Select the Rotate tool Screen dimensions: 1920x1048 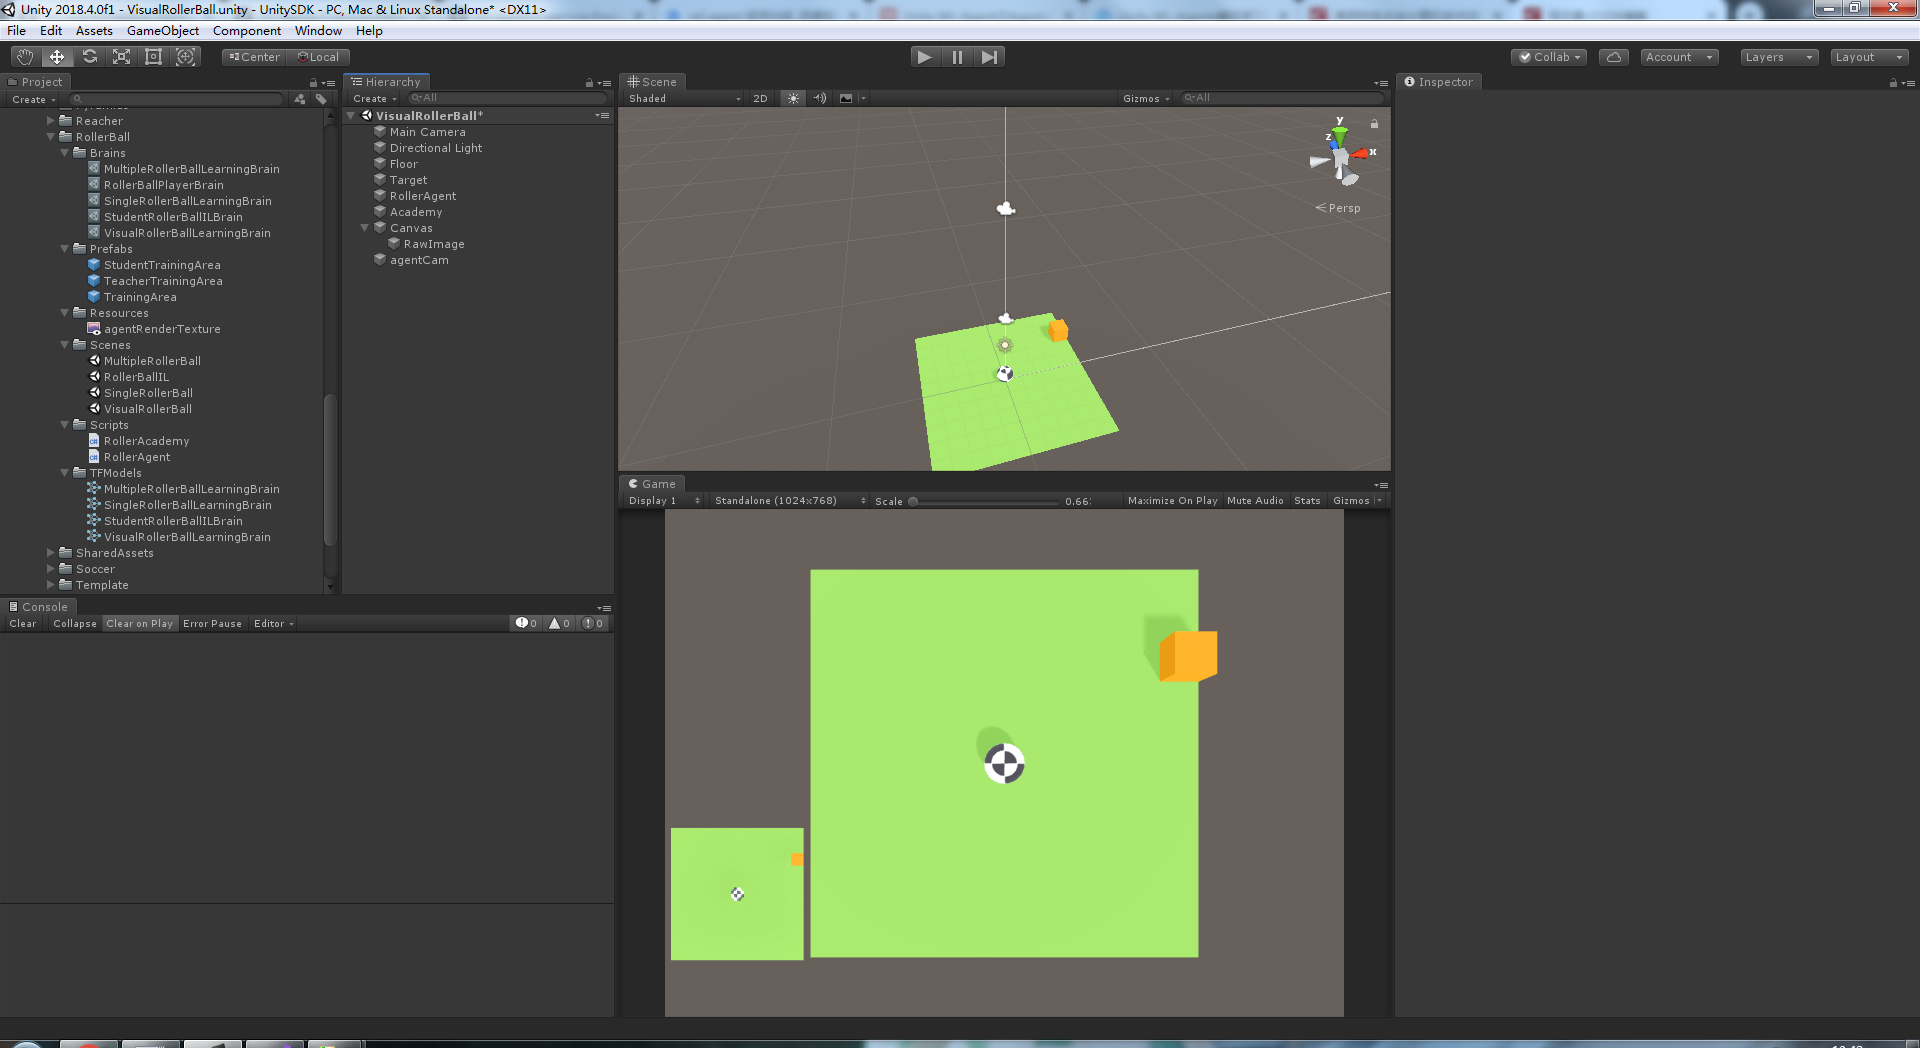89,56
